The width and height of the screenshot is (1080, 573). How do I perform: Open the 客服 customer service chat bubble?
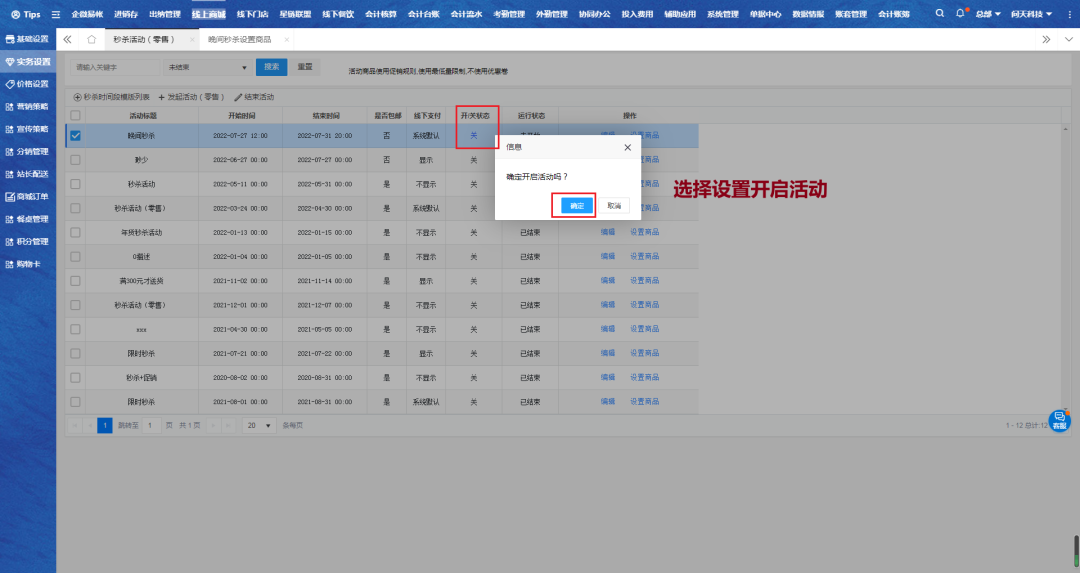(x=1059, y=421)
